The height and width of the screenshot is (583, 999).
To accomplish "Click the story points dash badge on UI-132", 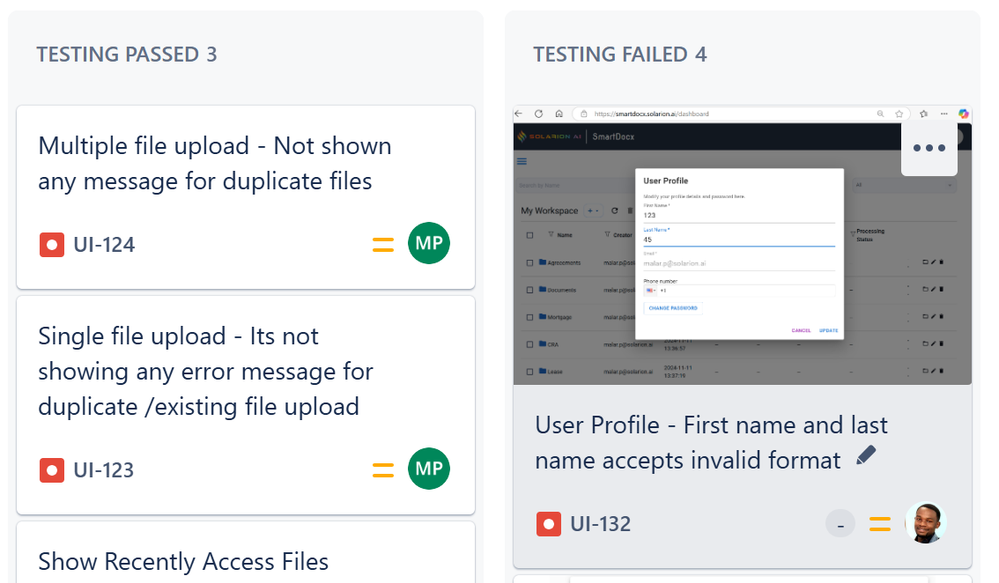I will (840, 524).
